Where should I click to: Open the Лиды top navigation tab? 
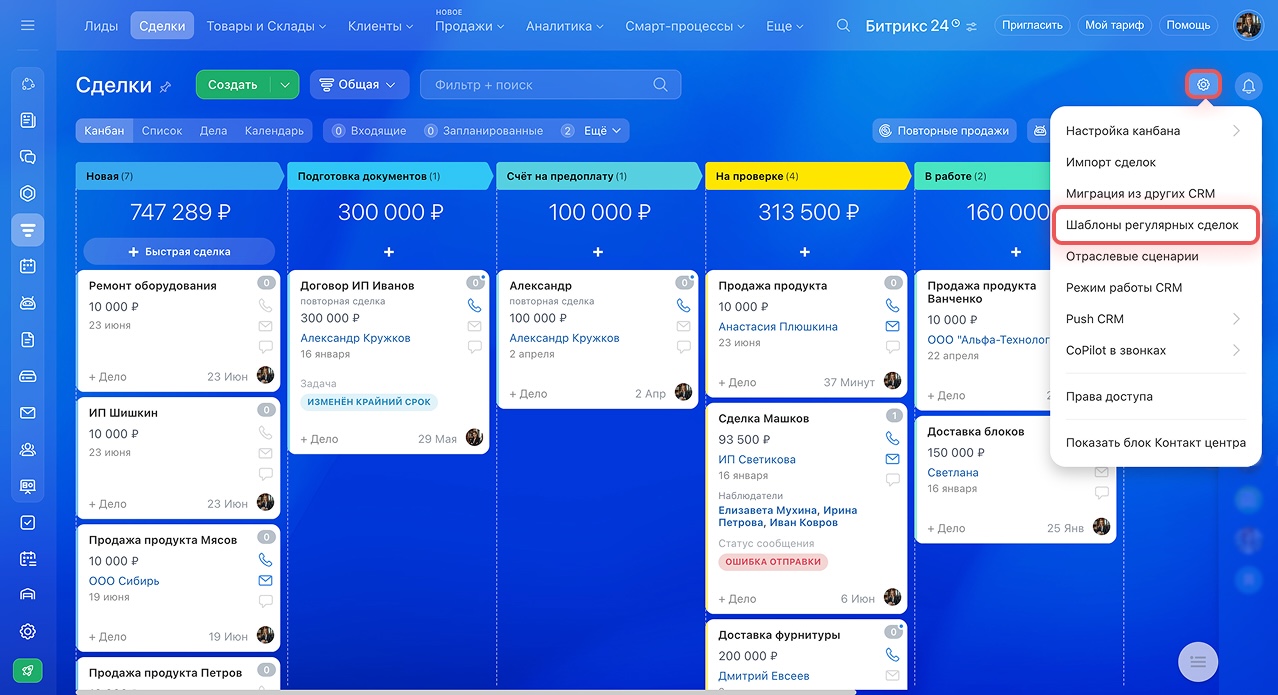click(101, 26)
